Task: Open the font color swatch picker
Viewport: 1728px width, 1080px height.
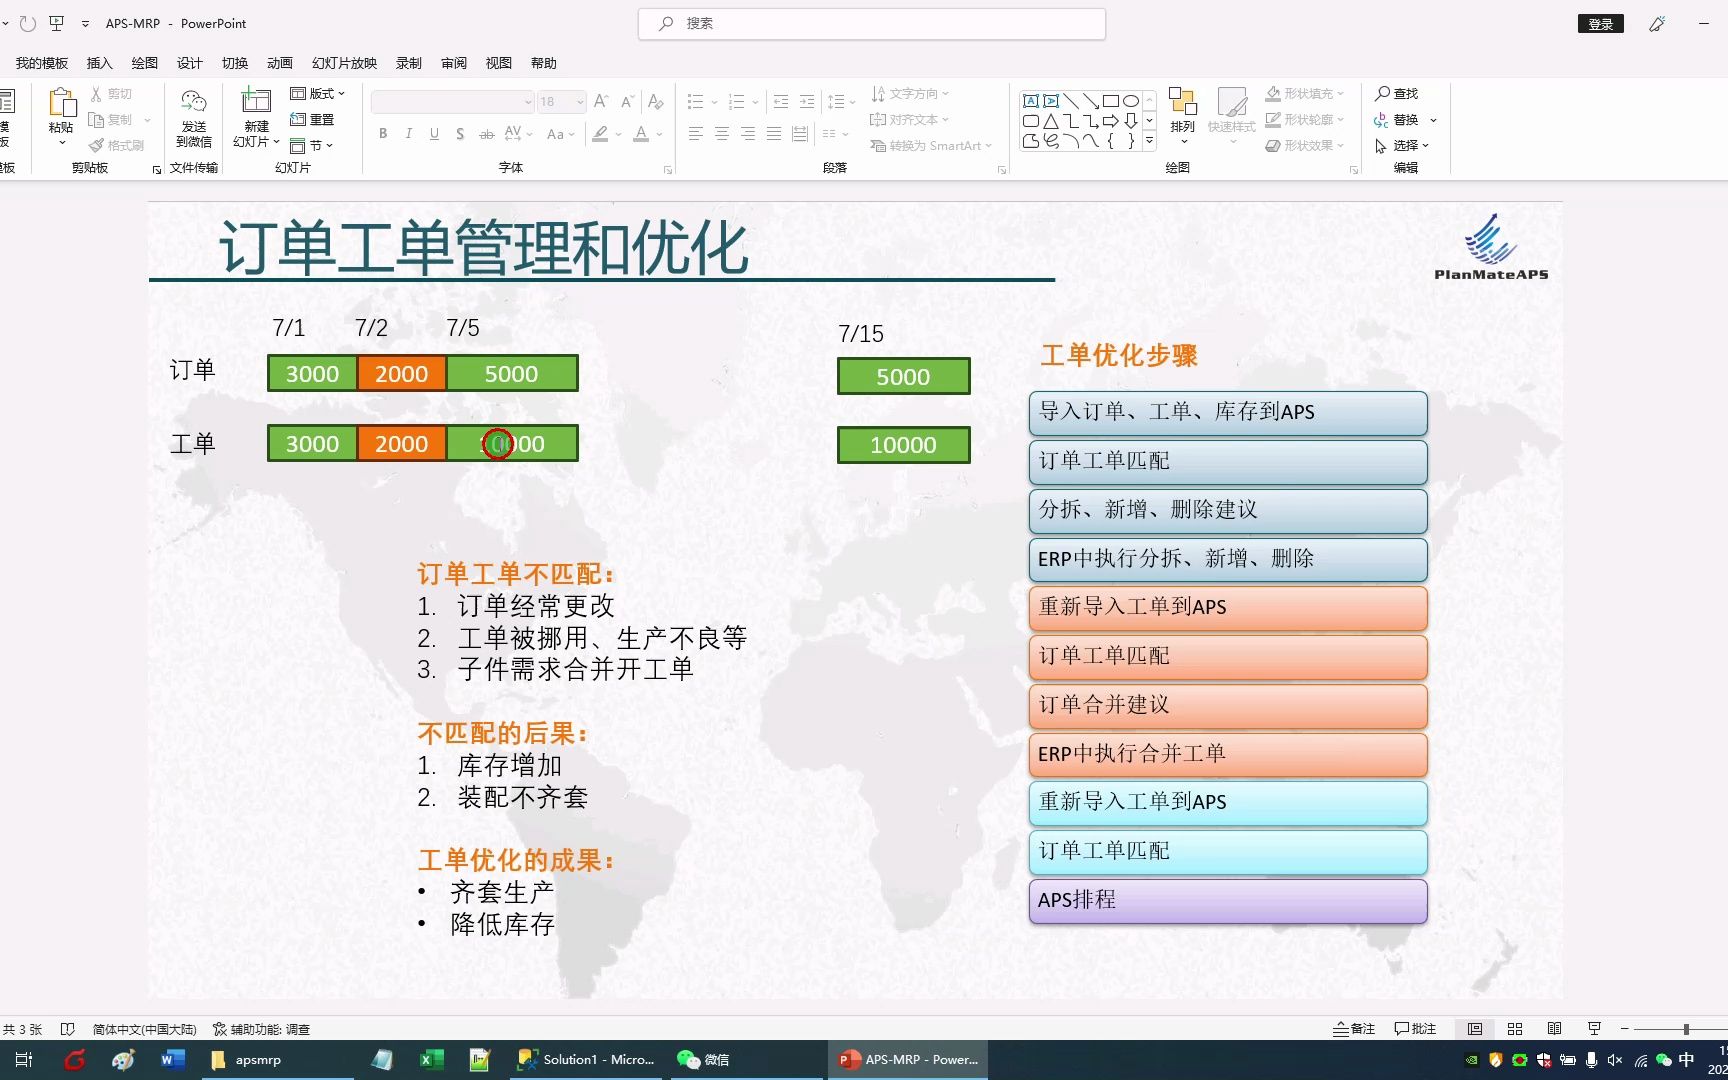Action: 657,133
